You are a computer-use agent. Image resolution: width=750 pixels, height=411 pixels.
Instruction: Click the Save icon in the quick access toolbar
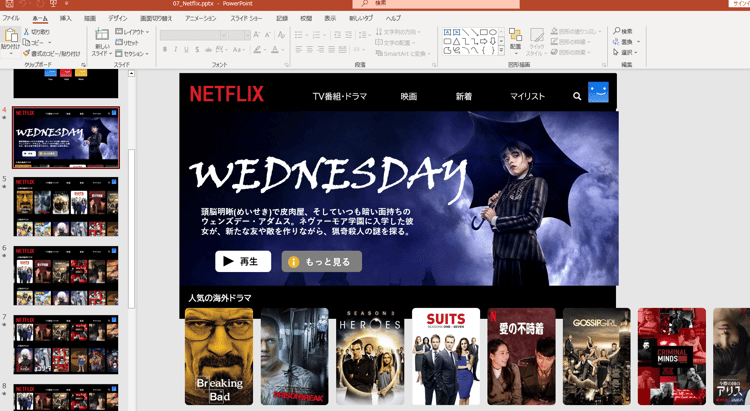click(9, 3)
